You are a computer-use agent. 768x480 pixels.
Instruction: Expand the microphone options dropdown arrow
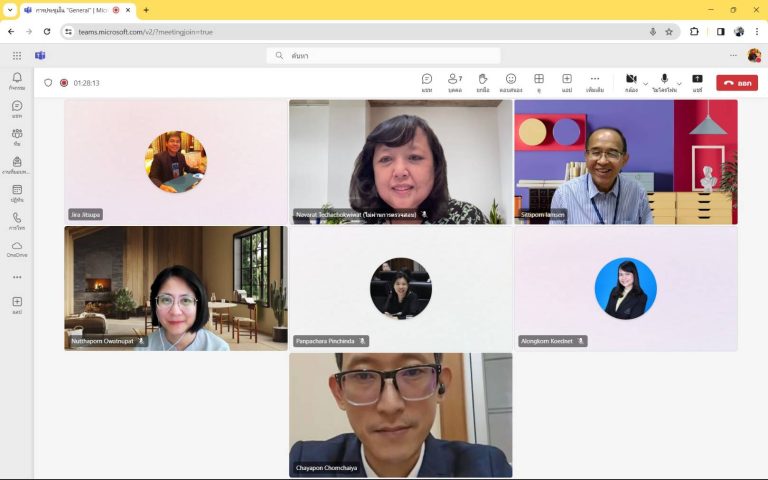[679, 82]
